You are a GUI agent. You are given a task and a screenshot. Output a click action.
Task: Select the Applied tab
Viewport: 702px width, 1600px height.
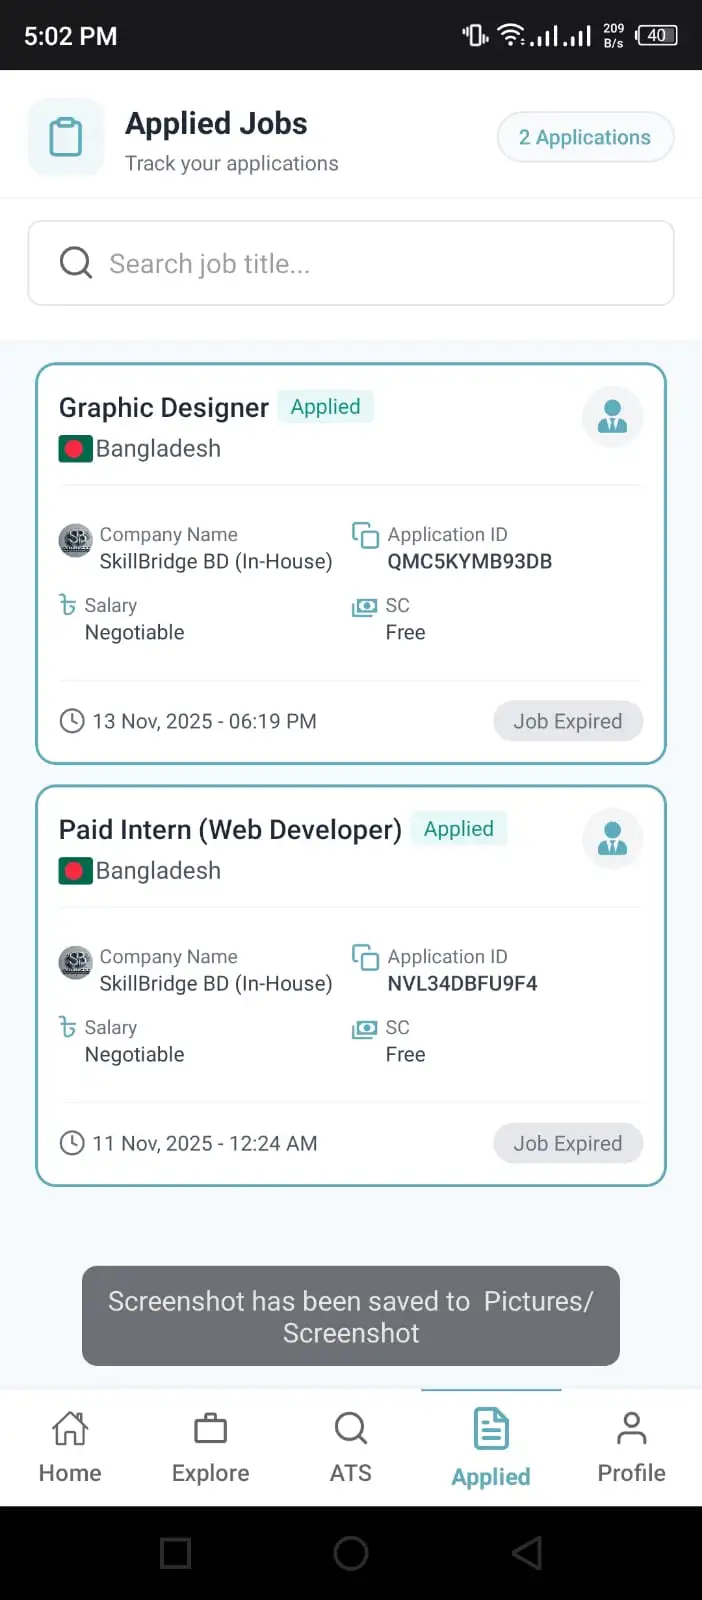491,1448
